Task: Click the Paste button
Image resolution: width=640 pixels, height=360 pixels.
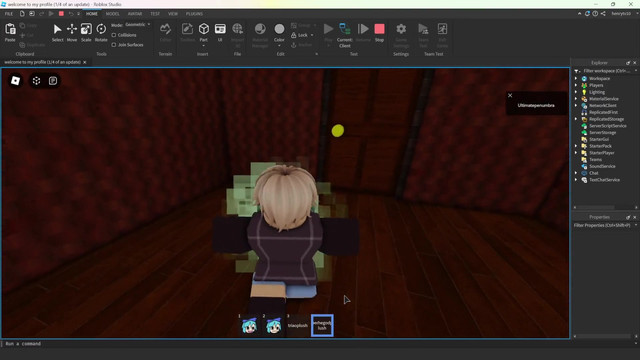Action: [x=10, y=33]
